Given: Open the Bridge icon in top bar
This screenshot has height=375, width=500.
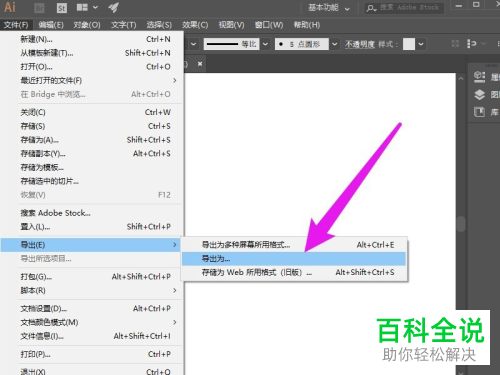Looking at the screenshot, I should point(39,7).
